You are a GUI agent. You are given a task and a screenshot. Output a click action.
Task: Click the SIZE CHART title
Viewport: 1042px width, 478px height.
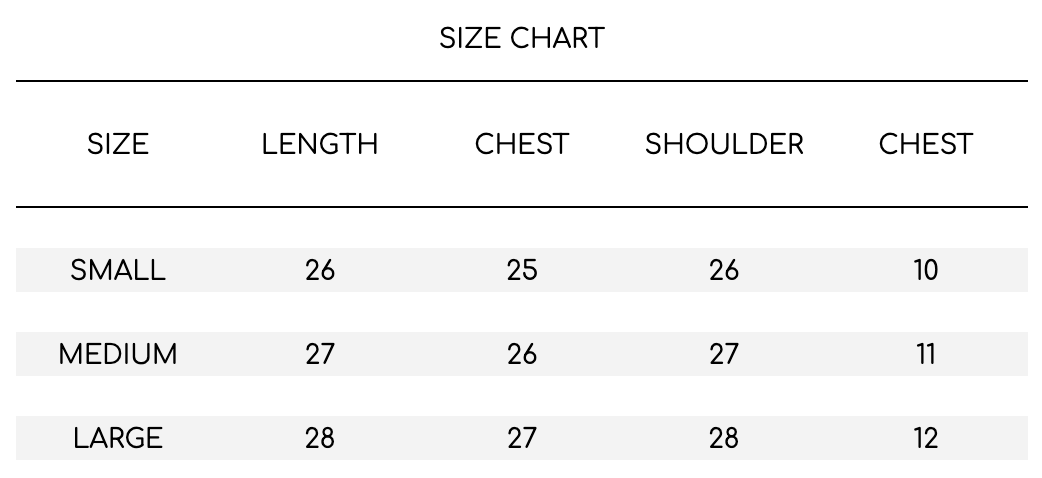pos(522,38)
